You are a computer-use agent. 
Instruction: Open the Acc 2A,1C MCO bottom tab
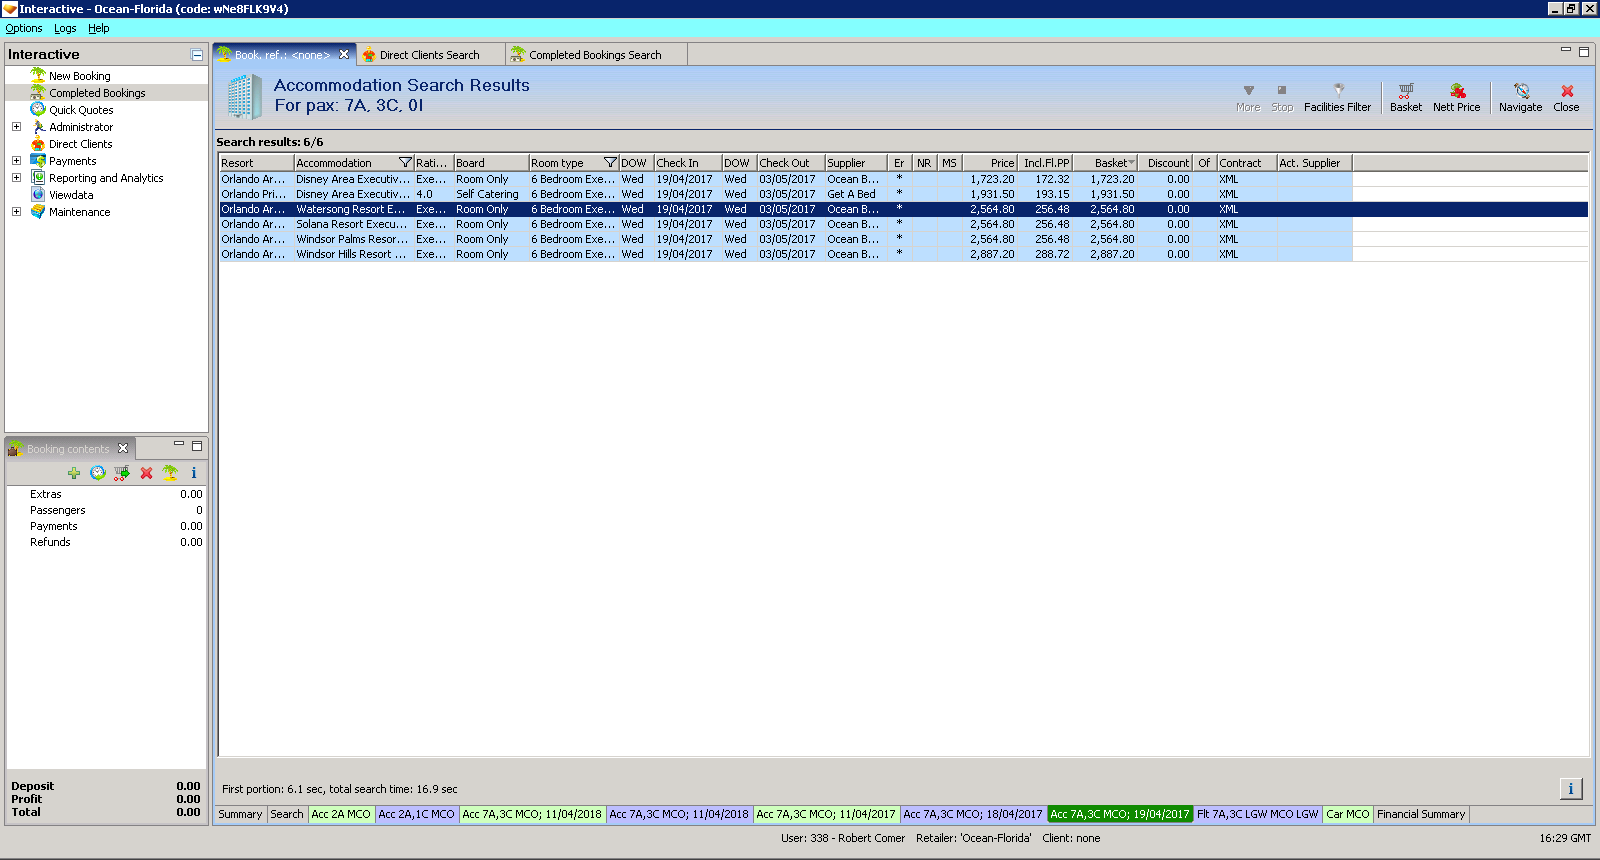[416, 814]
